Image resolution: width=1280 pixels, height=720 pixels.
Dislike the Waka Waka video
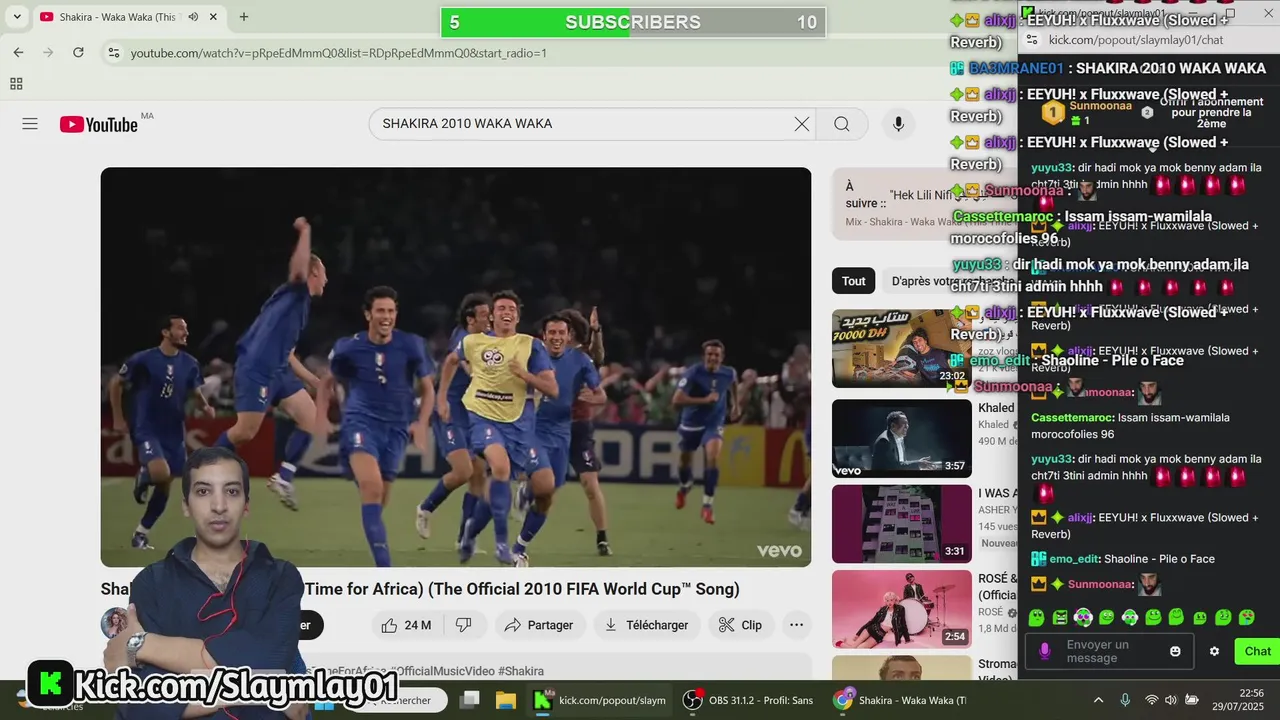(x=463, y=625)
